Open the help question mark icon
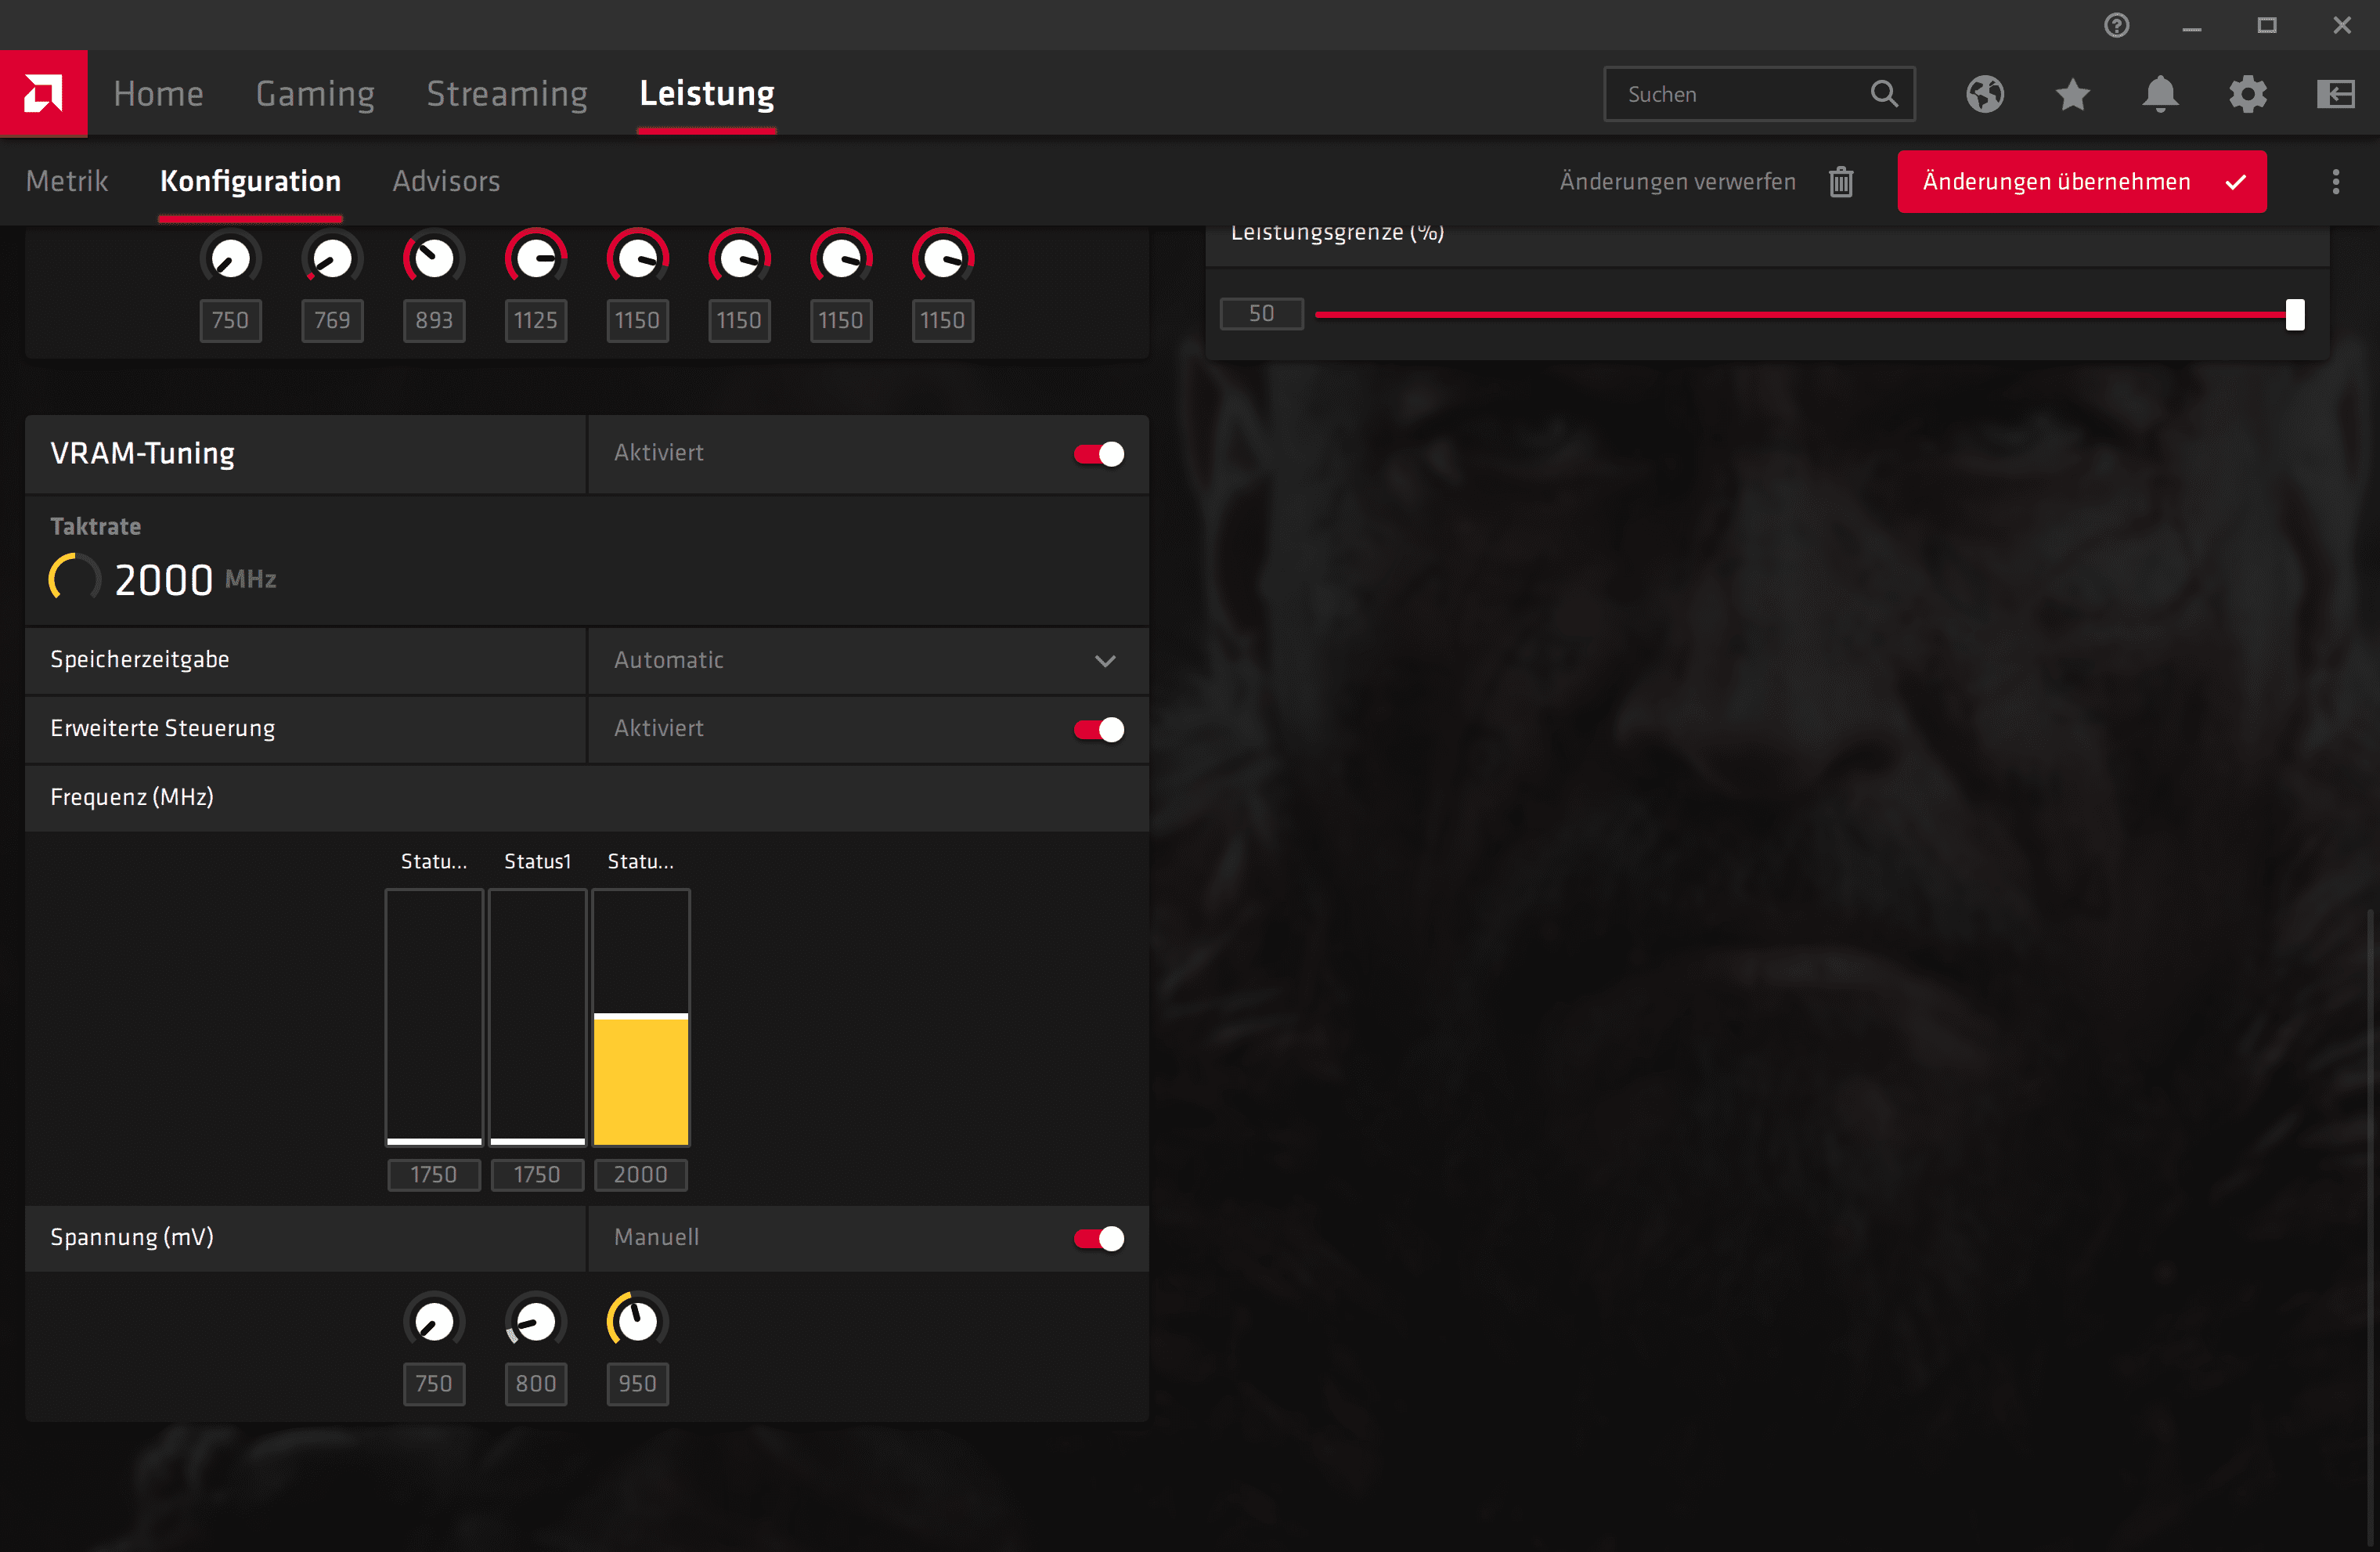This screenshot has height=1552, width=2380. pos(2116,25)
